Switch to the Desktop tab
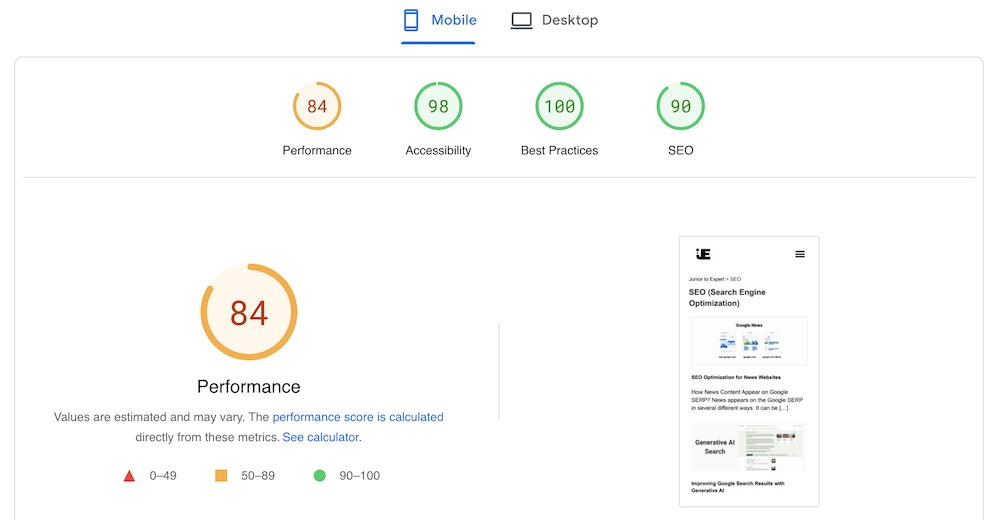Viewport: 1000px width, 520px height. 554,20
